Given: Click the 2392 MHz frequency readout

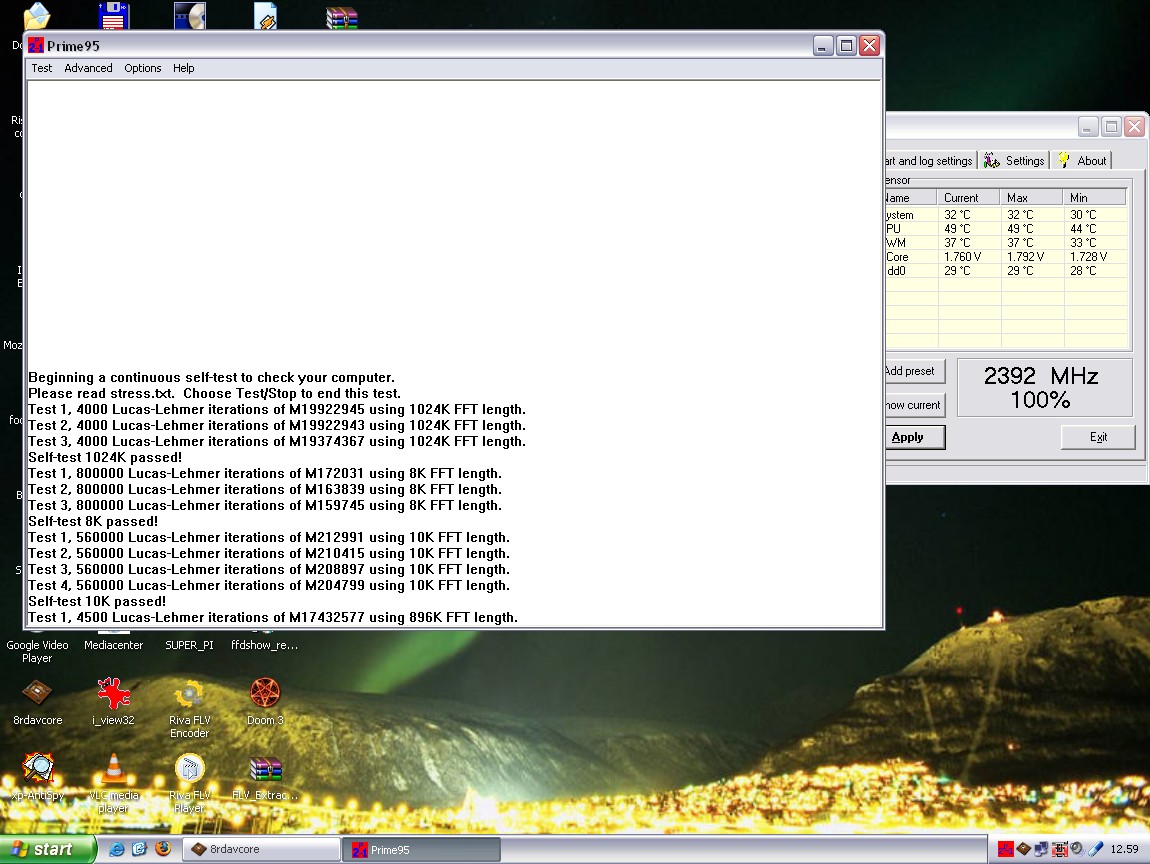Looking at the screenshot, I should coord(1041,376).
